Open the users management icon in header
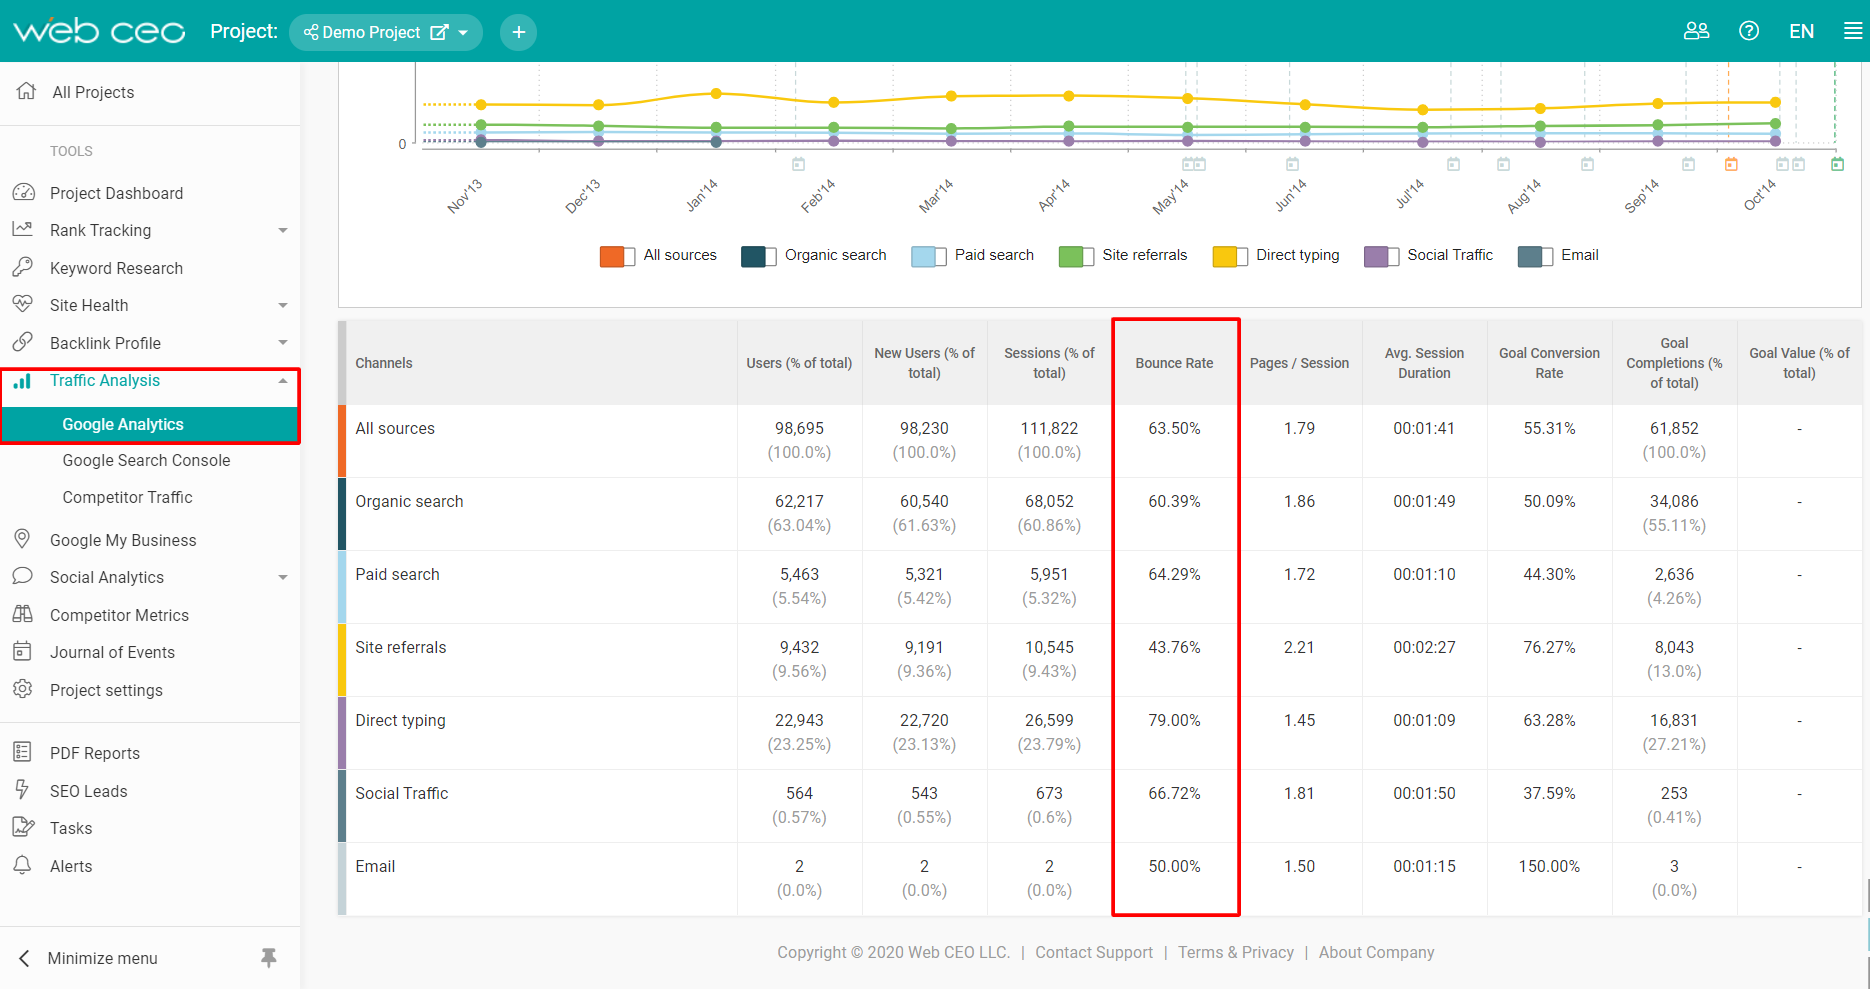The height and width of the screenshot is (989, 1870). (1696, 31)
